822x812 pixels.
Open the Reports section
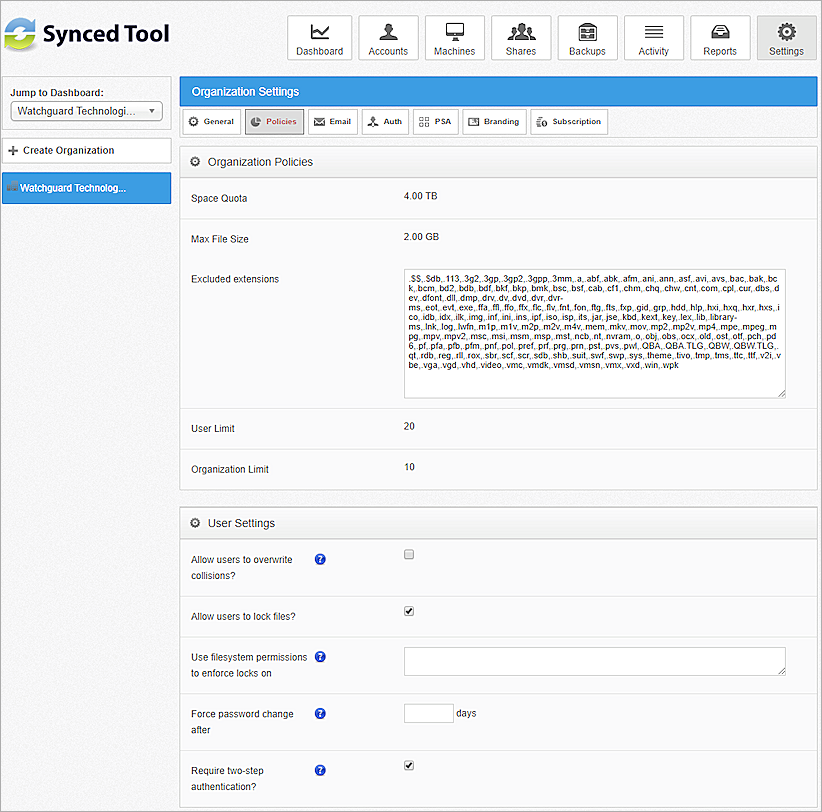pos(720,37)
